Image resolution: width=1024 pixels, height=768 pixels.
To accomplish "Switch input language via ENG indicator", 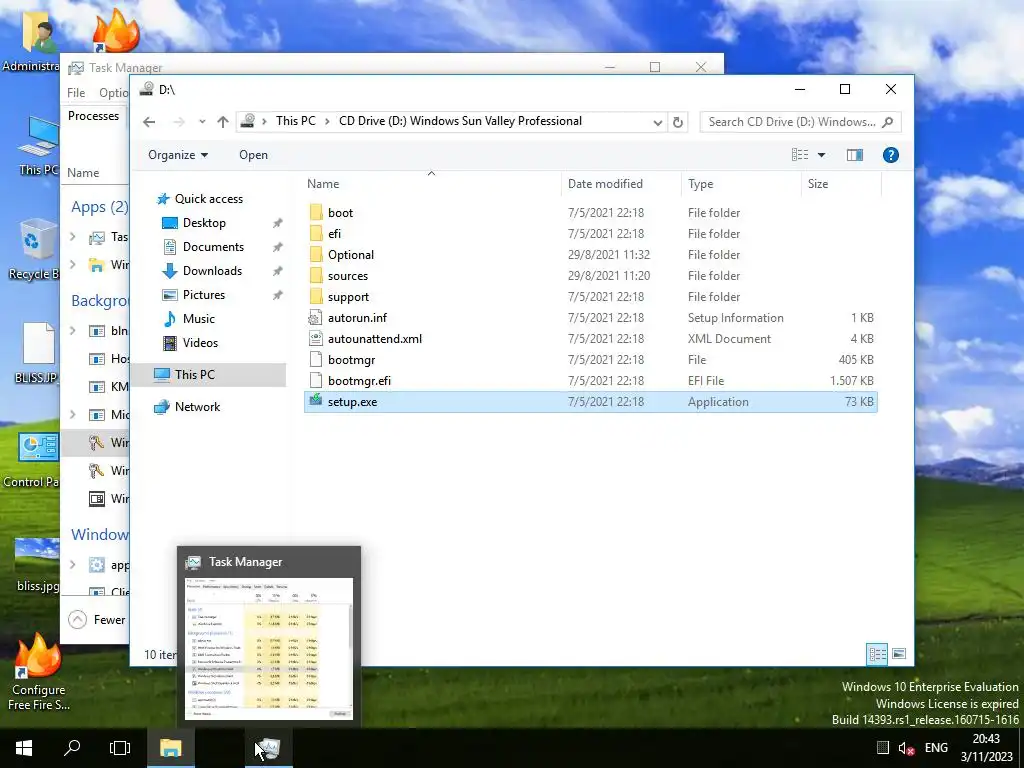I will click(936, 748).
